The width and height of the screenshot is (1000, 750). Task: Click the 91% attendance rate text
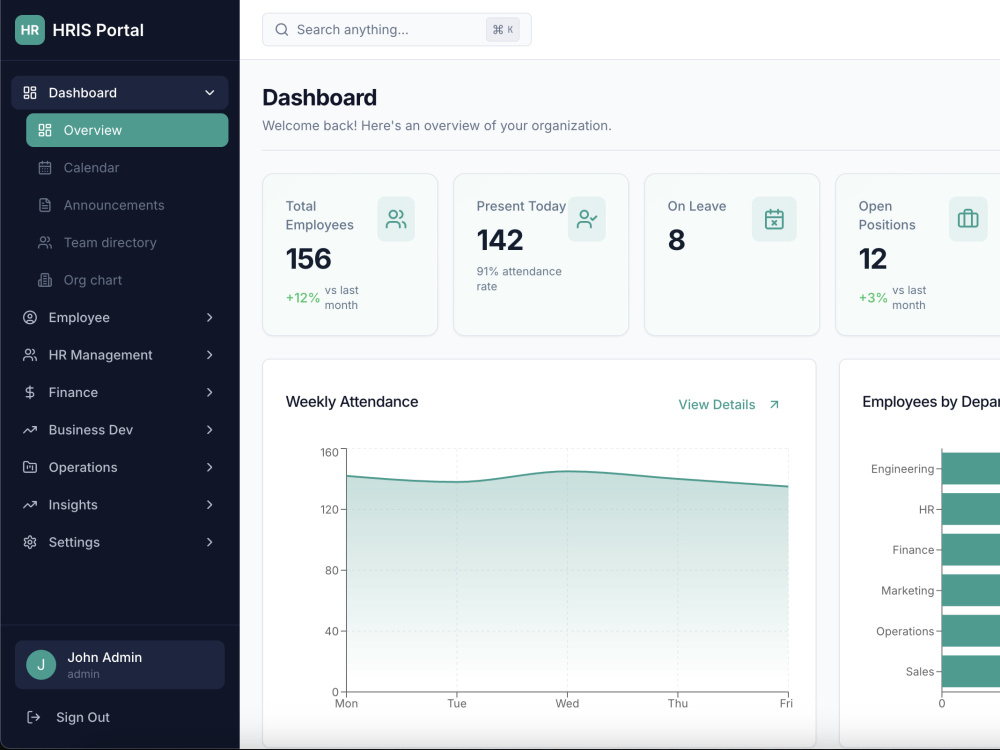519,279
